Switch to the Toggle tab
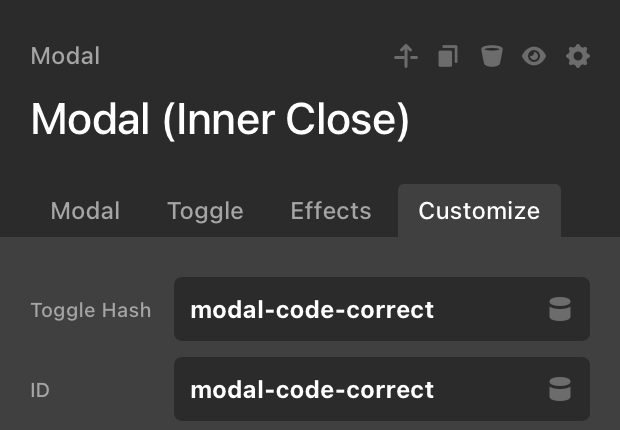 click(x=205, y=211)
